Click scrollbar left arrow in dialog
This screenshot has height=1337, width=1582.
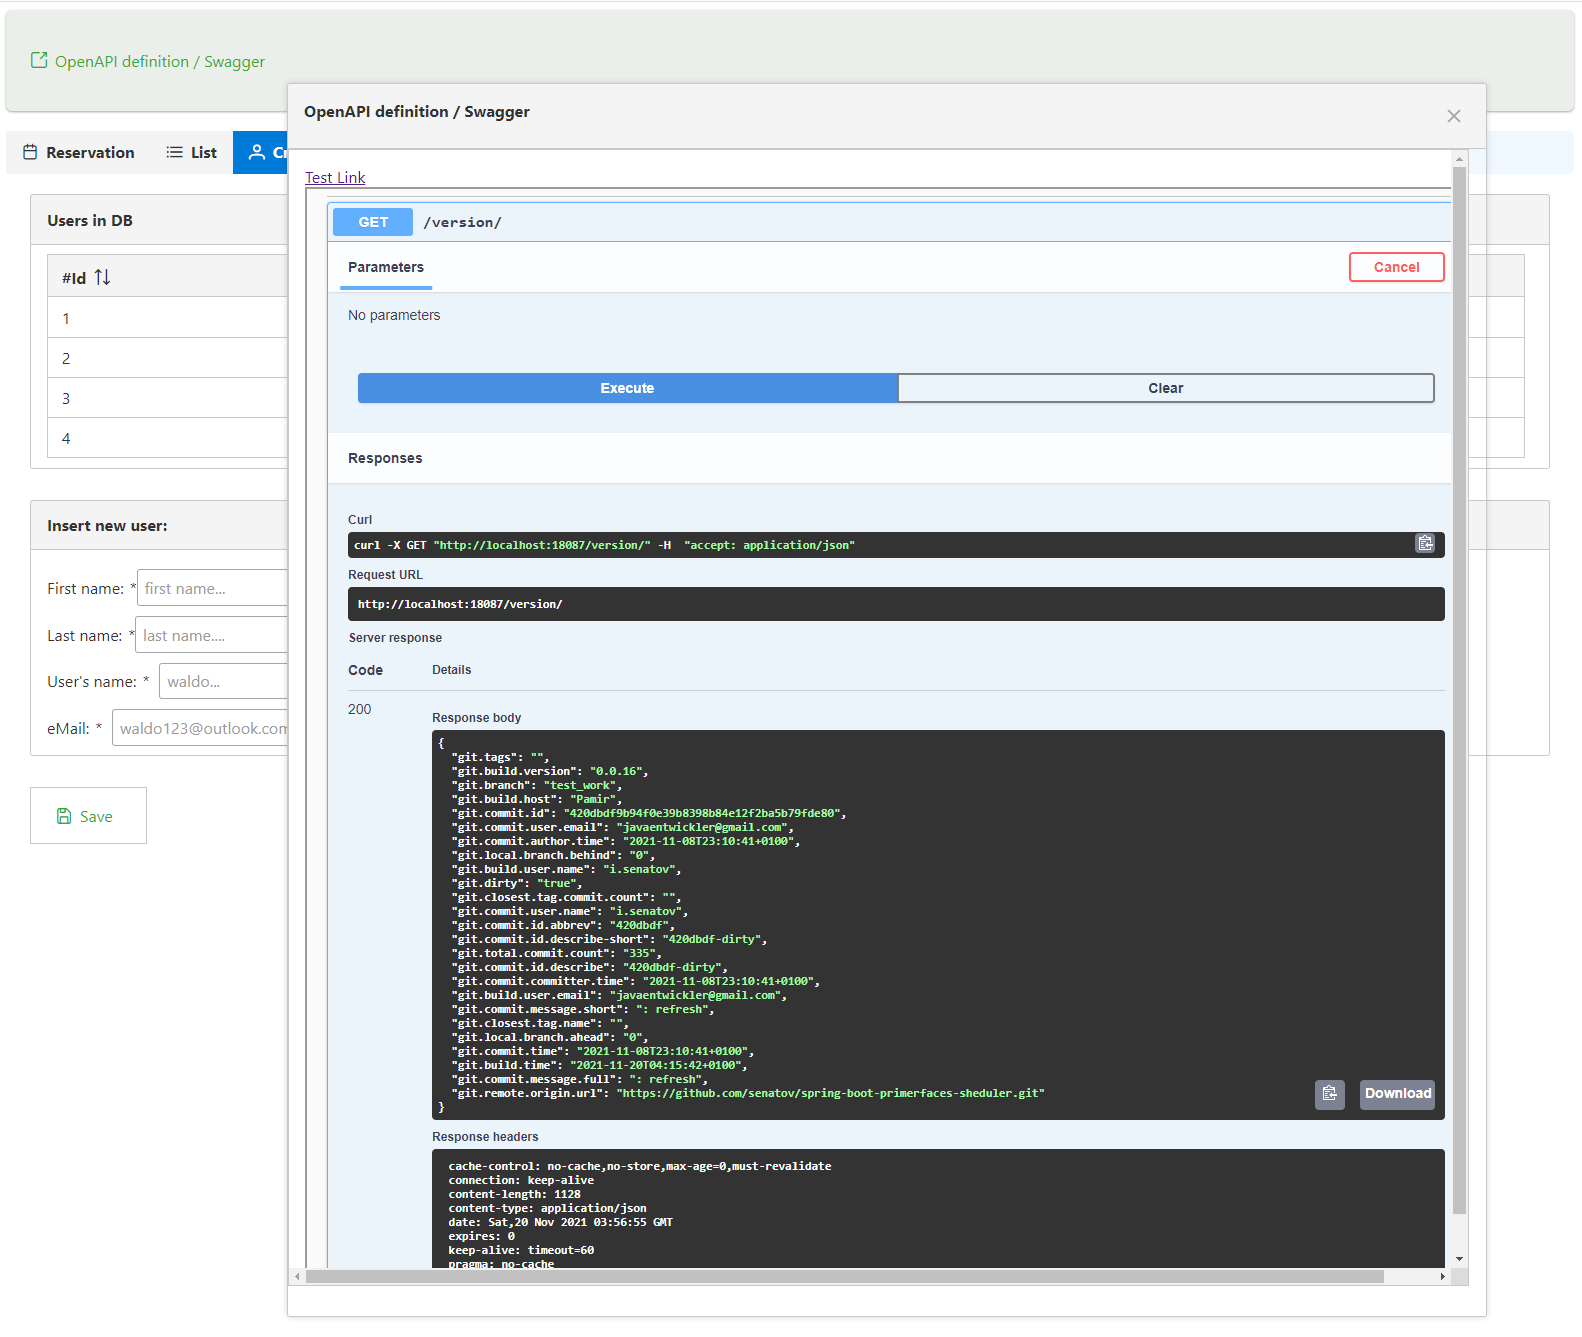[297, 1276]
